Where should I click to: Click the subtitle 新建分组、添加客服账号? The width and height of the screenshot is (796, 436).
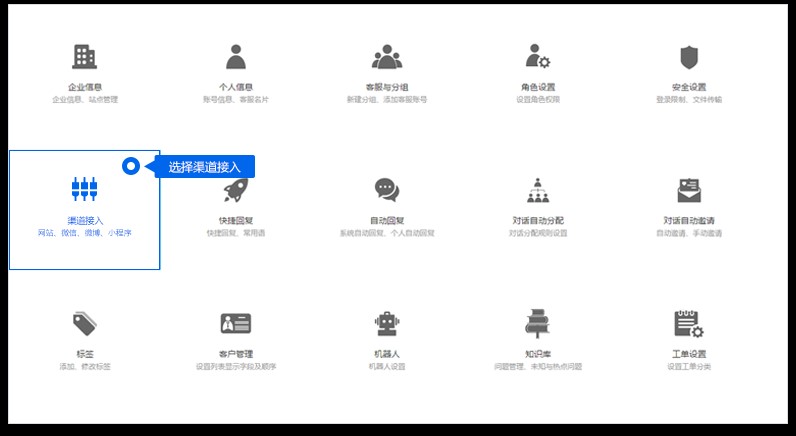[x=387, y=99]
